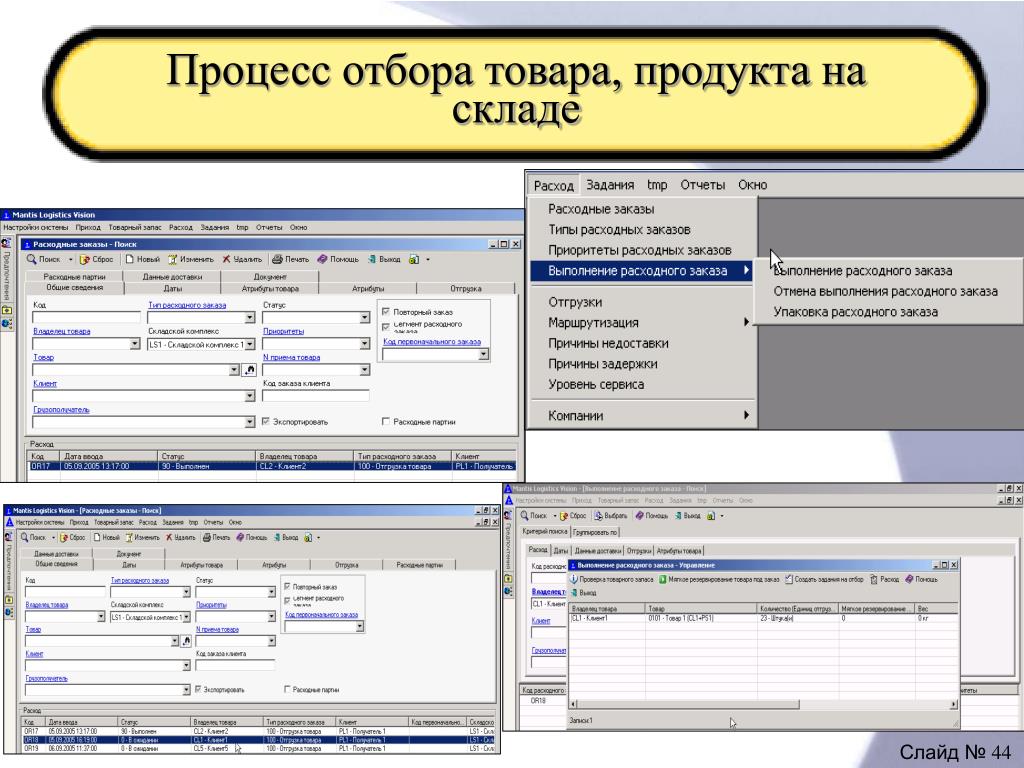Click Изменить icon in lower Расходные заказы window

tap(129, 537)
